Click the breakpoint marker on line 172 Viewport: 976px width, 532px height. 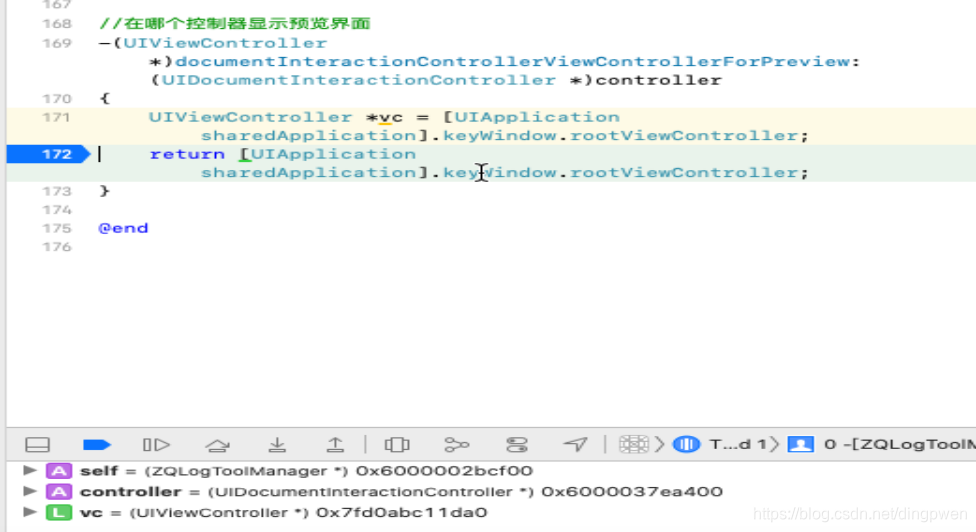pos(49,154)
